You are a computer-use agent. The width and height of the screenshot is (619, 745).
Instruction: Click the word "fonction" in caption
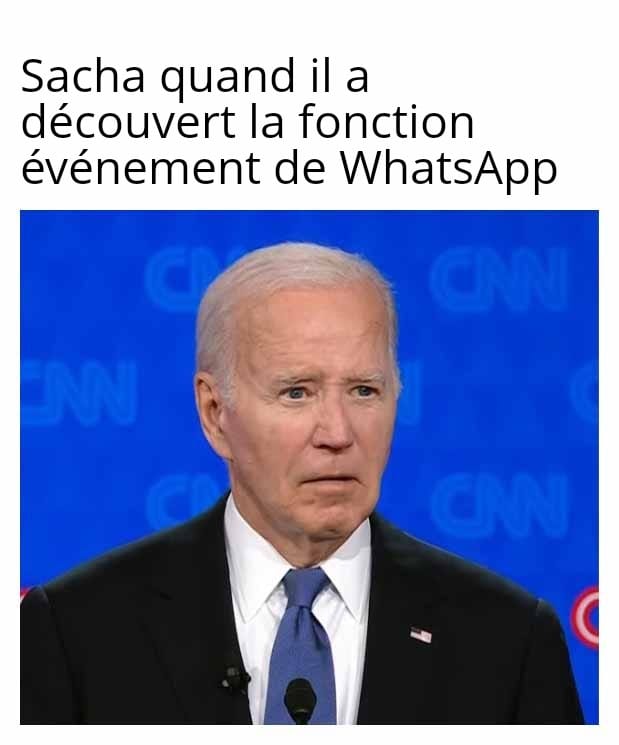pyautogui.click(x=386, y=122)
